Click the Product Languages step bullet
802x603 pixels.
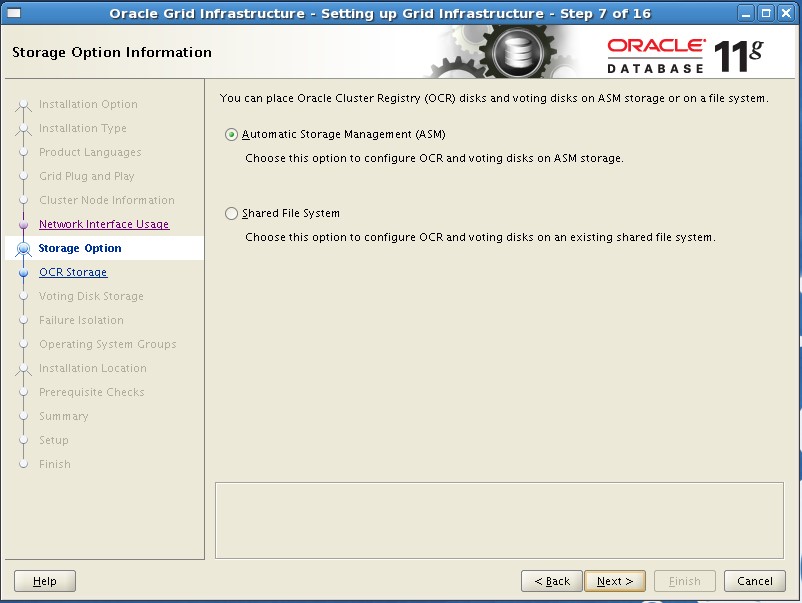coord(24,152)
